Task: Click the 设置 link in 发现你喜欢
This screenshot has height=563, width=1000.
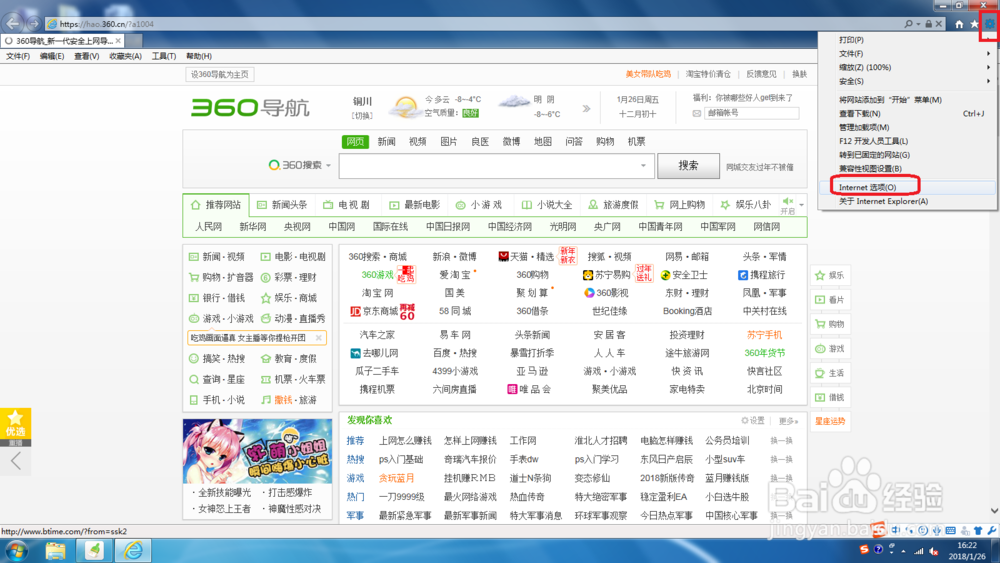Action: click(753, 421)
